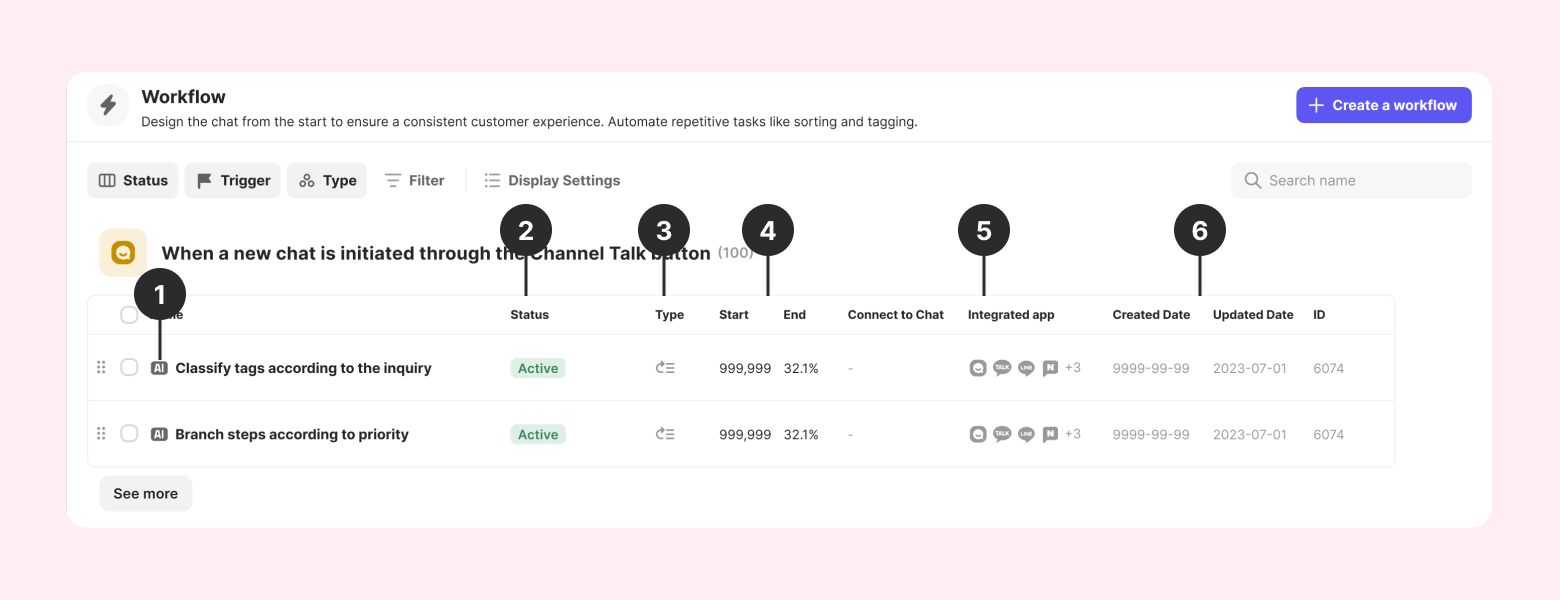Screen dimensions: 1560x600
Task: Click the Create a workflow button
Action: 1383,105
